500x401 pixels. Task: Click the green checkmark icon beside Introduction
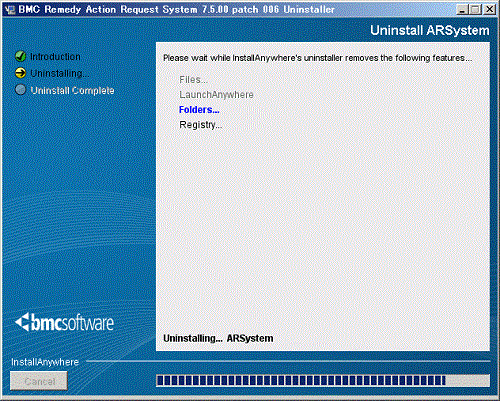(x=21, y=56)
